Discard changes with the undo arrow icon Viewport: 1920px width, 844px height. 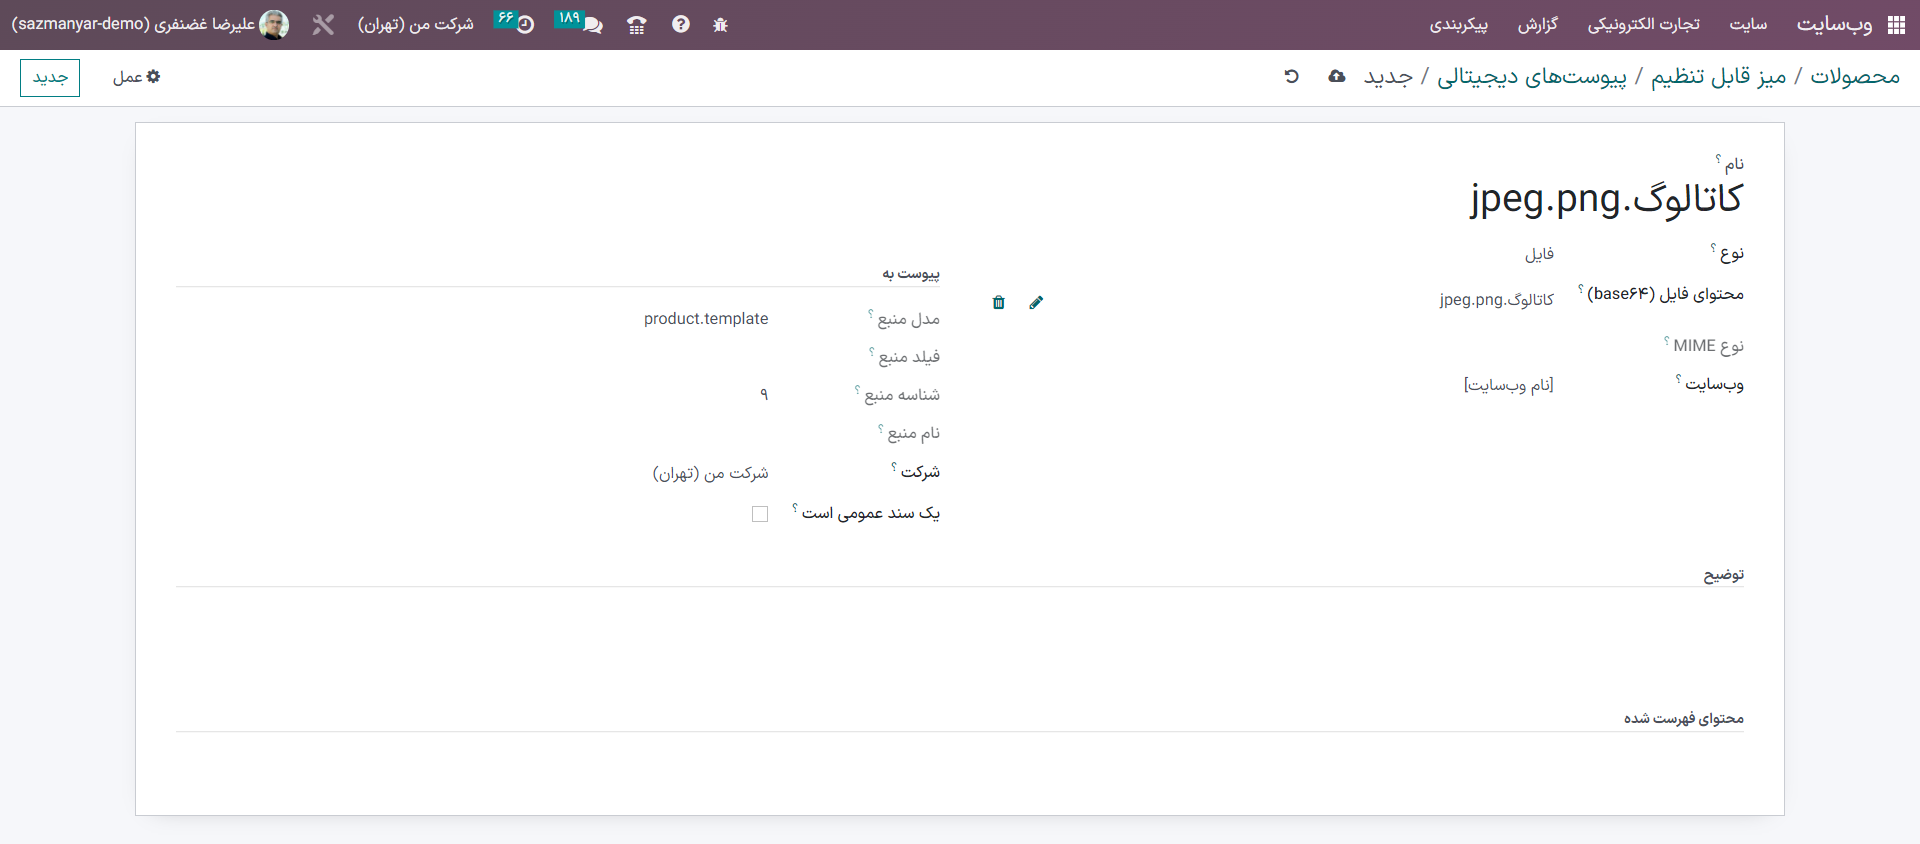click(1291, 77)
